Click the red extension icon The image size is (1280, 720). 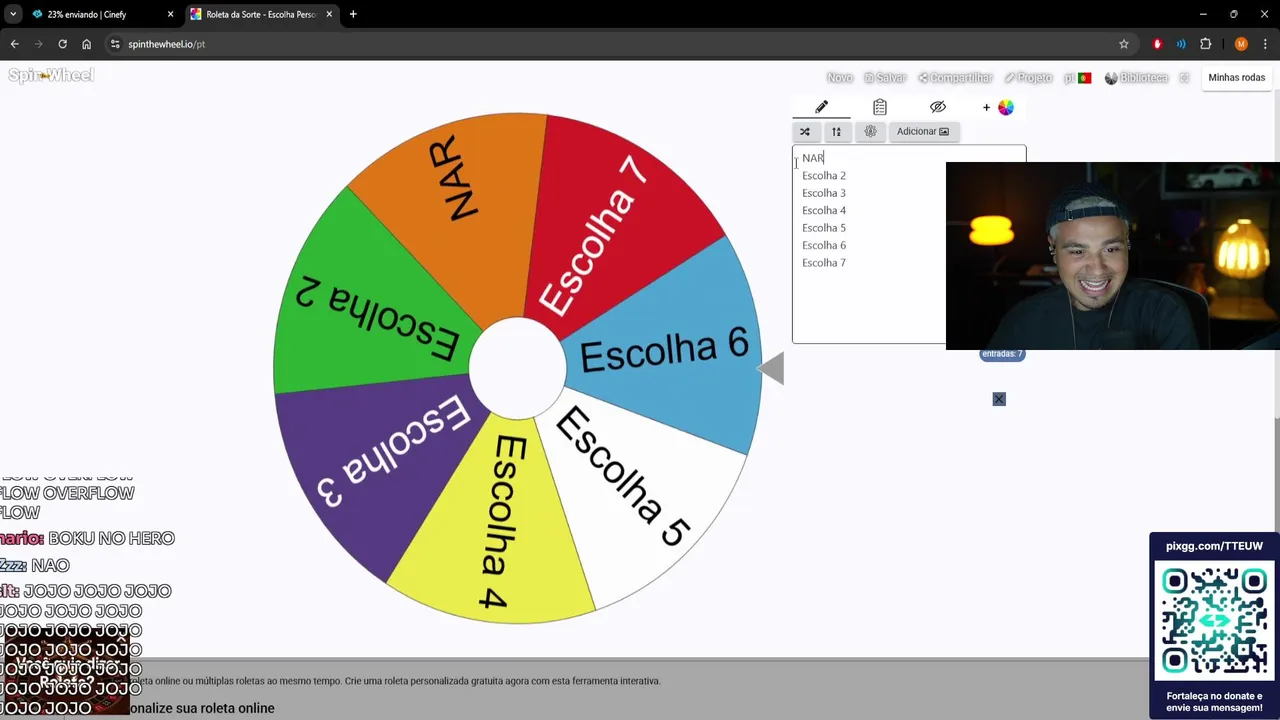coord(1157,44)
